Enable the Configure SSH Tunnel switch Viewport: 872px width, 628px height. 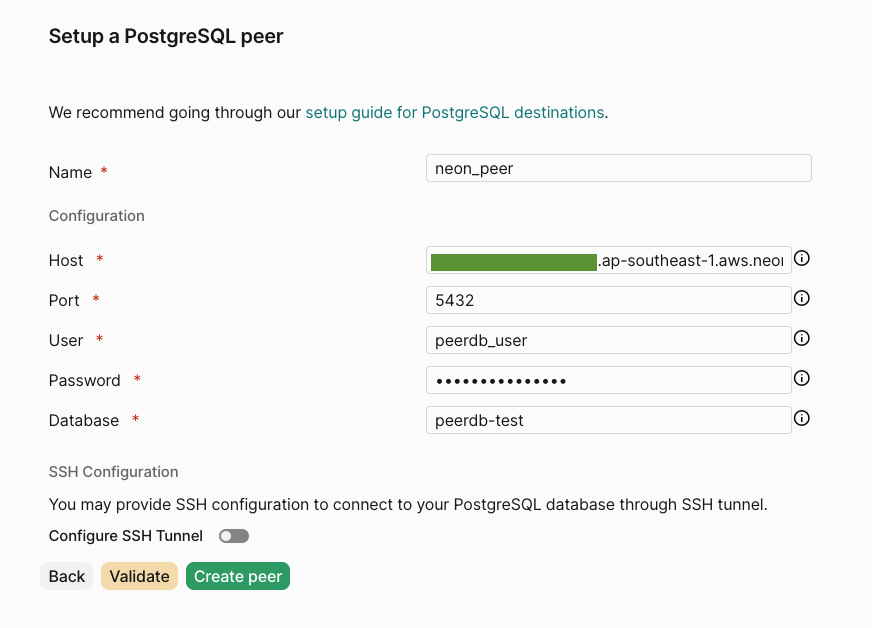234,536
